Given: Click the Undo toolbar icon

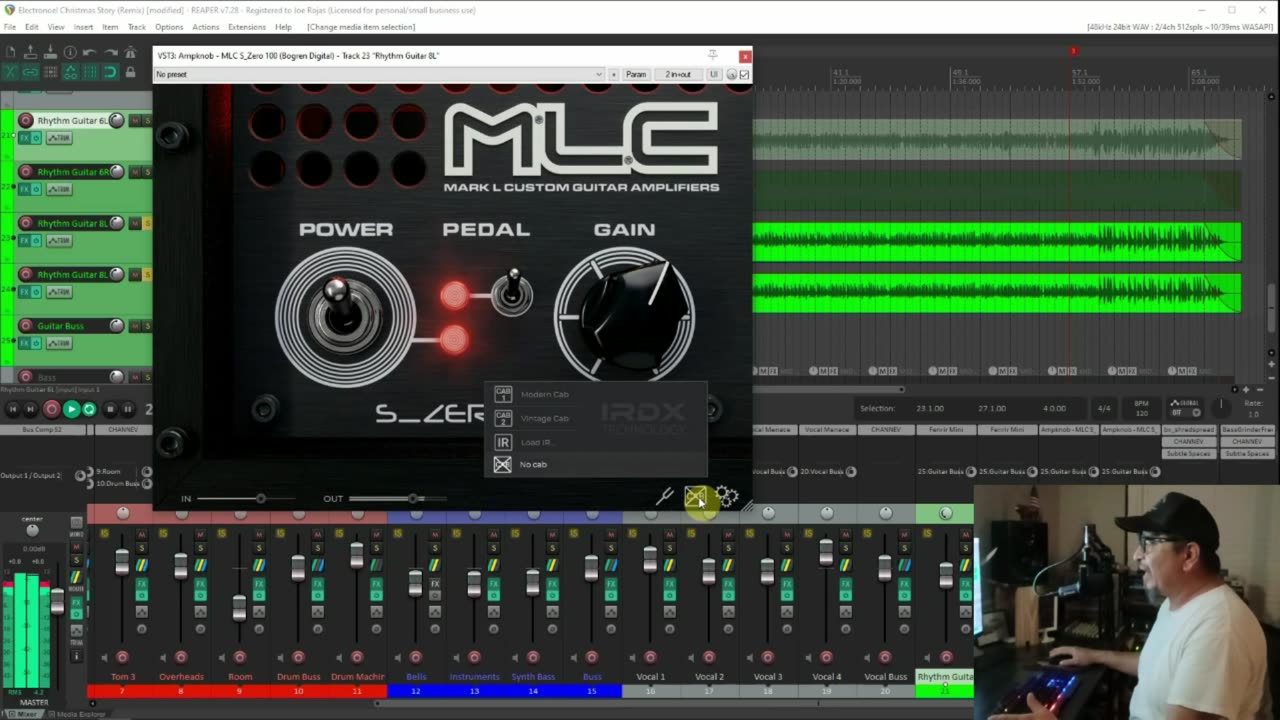Looking at the screenshot, I should 90,52.
